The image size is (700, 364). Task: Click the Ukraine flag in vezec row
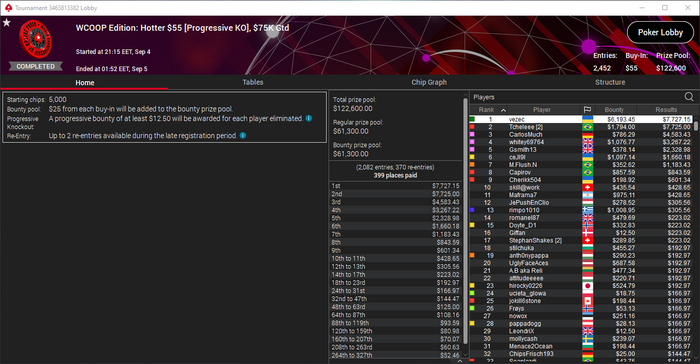coord(588,119)
